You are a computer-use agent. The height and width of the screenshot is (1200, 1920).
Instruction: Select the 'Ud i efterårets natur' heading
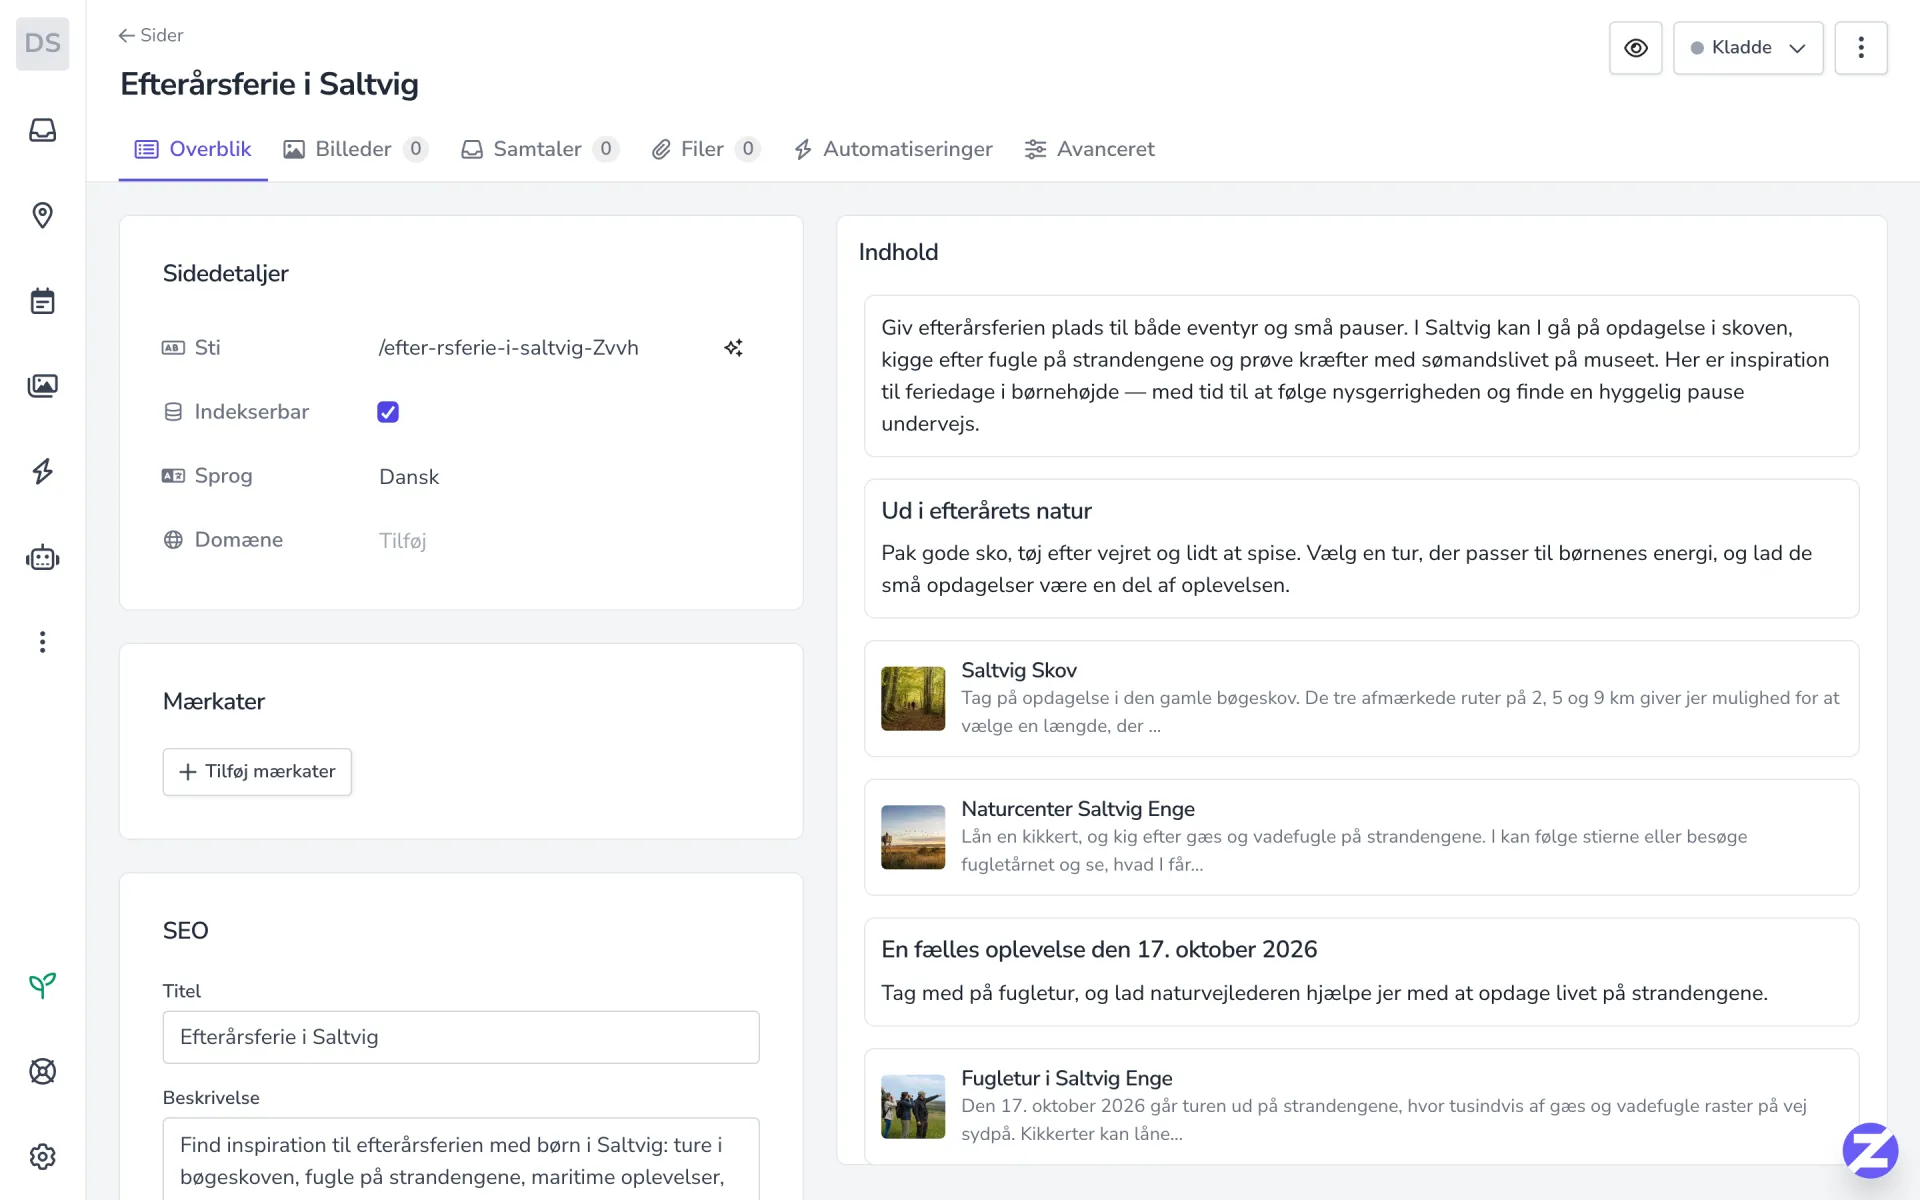click(986, 511)
